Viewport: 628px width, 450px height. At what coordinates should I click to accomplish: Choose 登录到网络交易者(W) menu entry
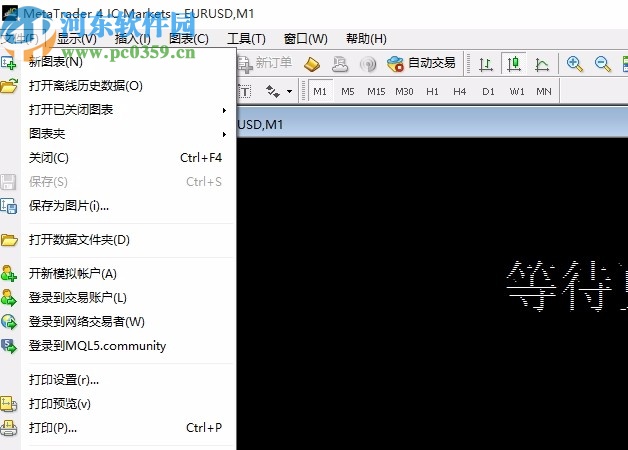118,322
